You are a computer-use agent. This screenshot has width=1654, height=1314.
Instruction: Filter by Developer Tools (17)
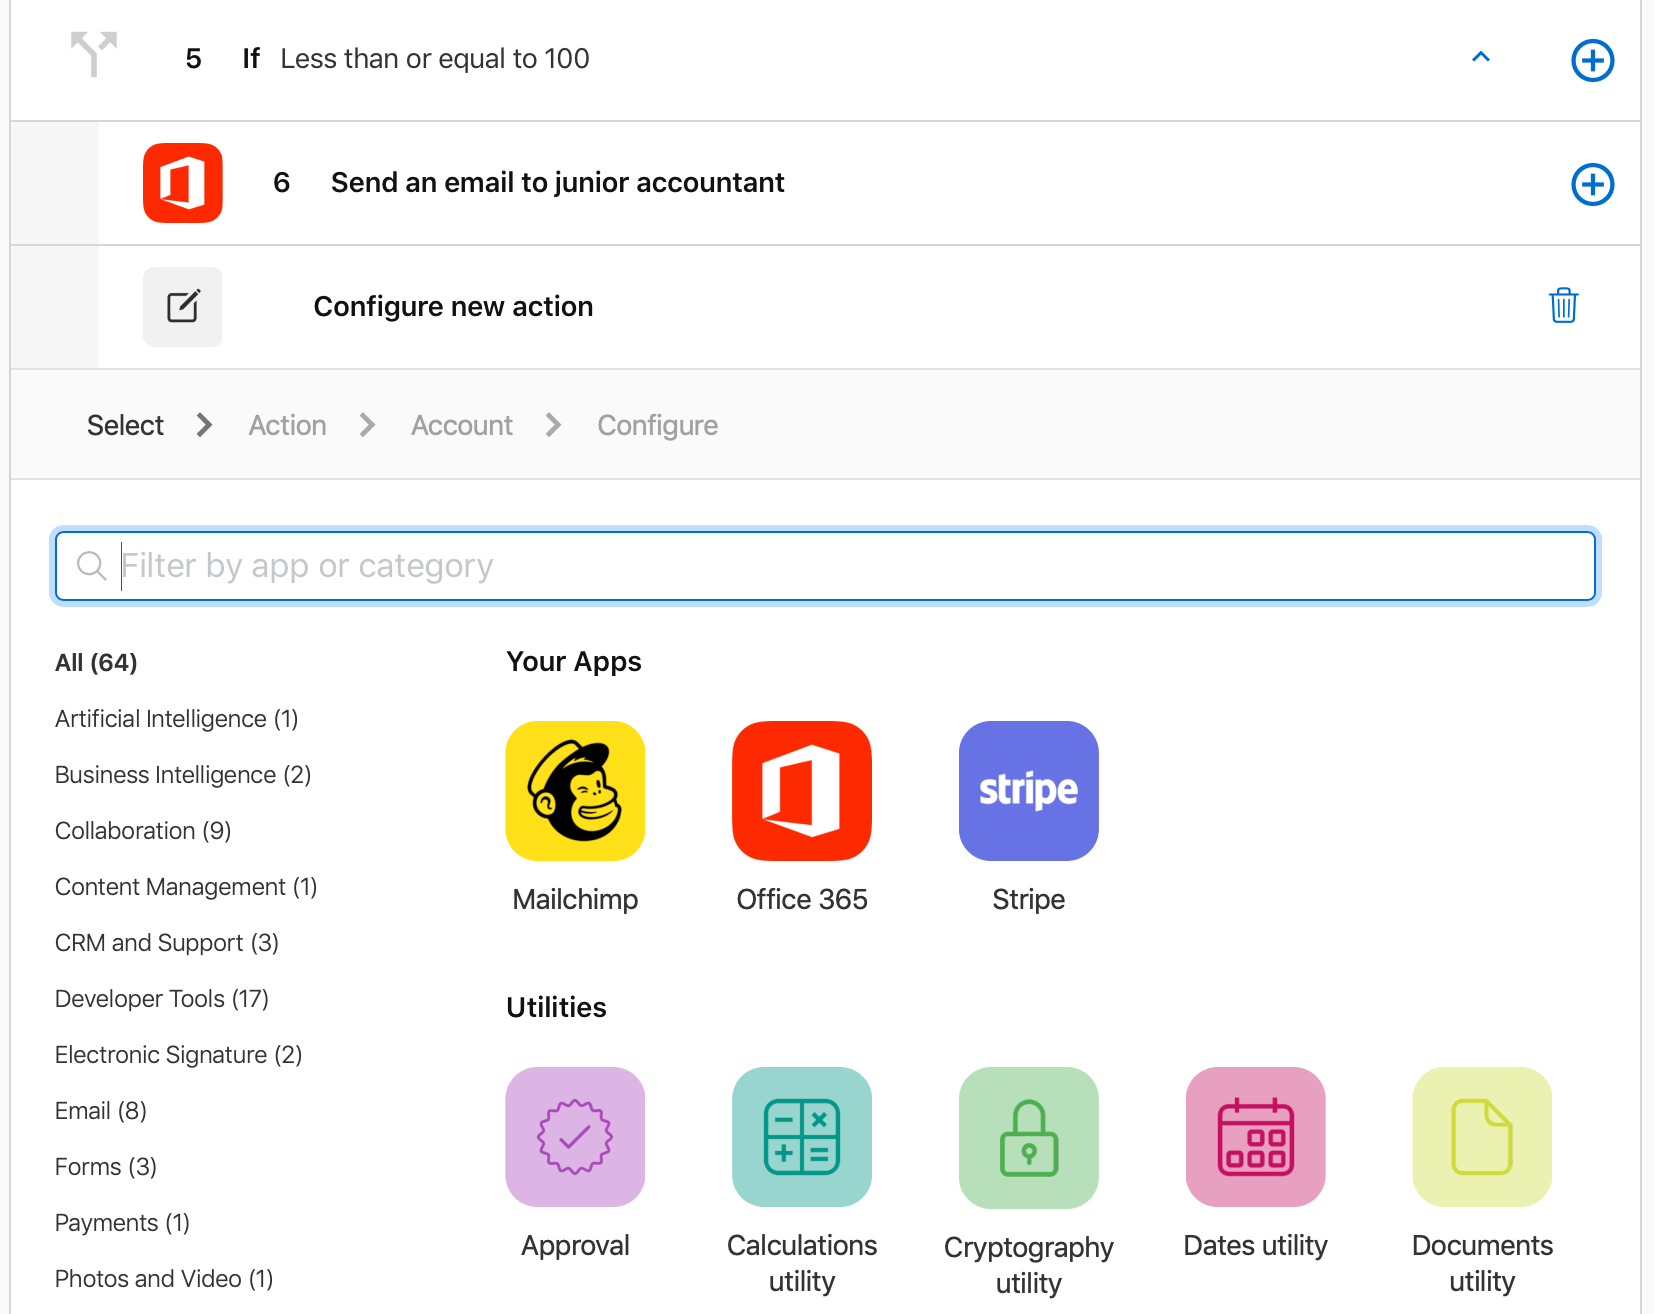coord(161,998)
